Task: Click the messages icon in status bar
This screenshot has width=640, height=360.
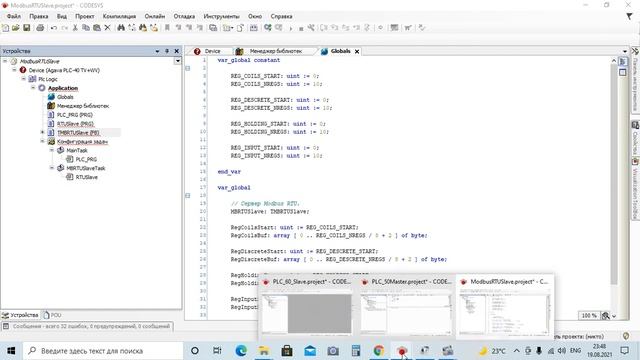Action: 6,327
